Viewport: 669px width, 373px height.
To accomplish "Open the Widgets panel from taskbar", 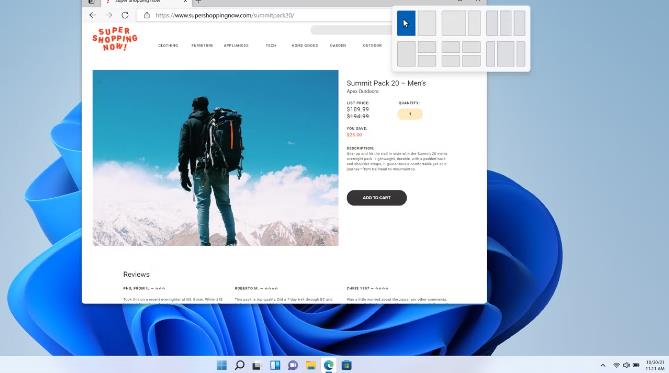I will pos(275,365).
